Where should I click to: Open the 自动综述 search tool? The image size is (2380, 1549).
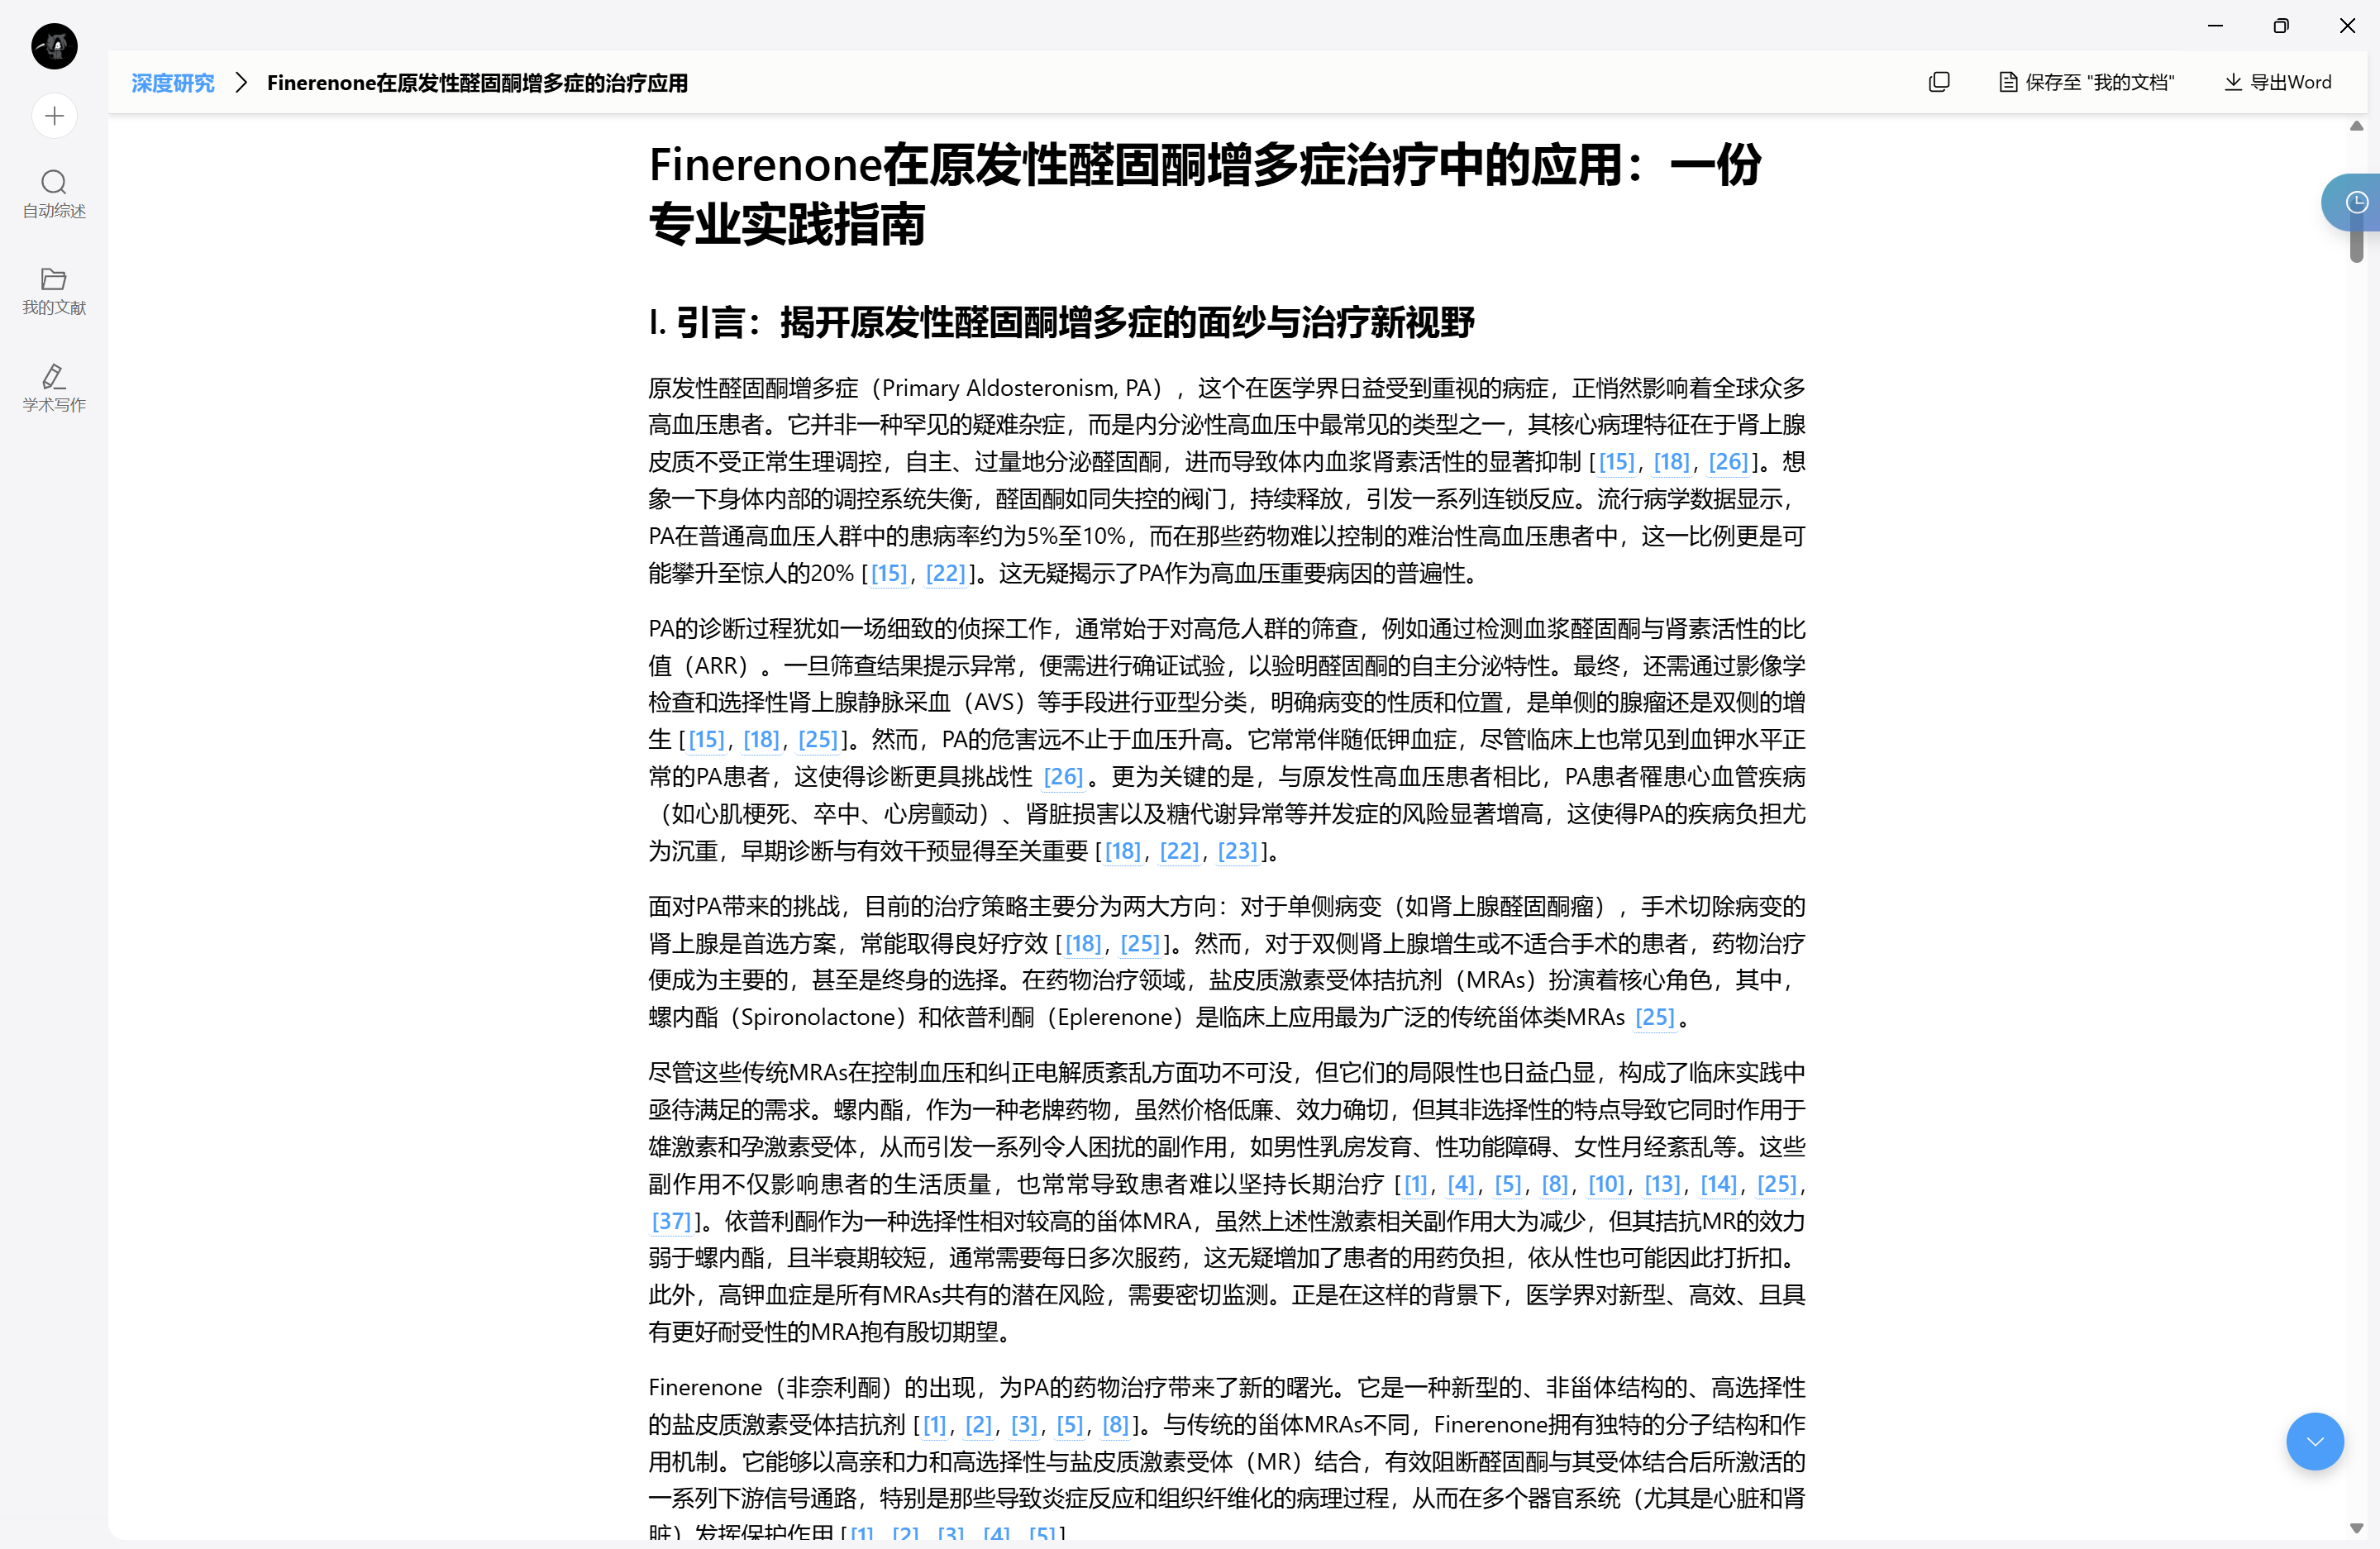(54, 193)
